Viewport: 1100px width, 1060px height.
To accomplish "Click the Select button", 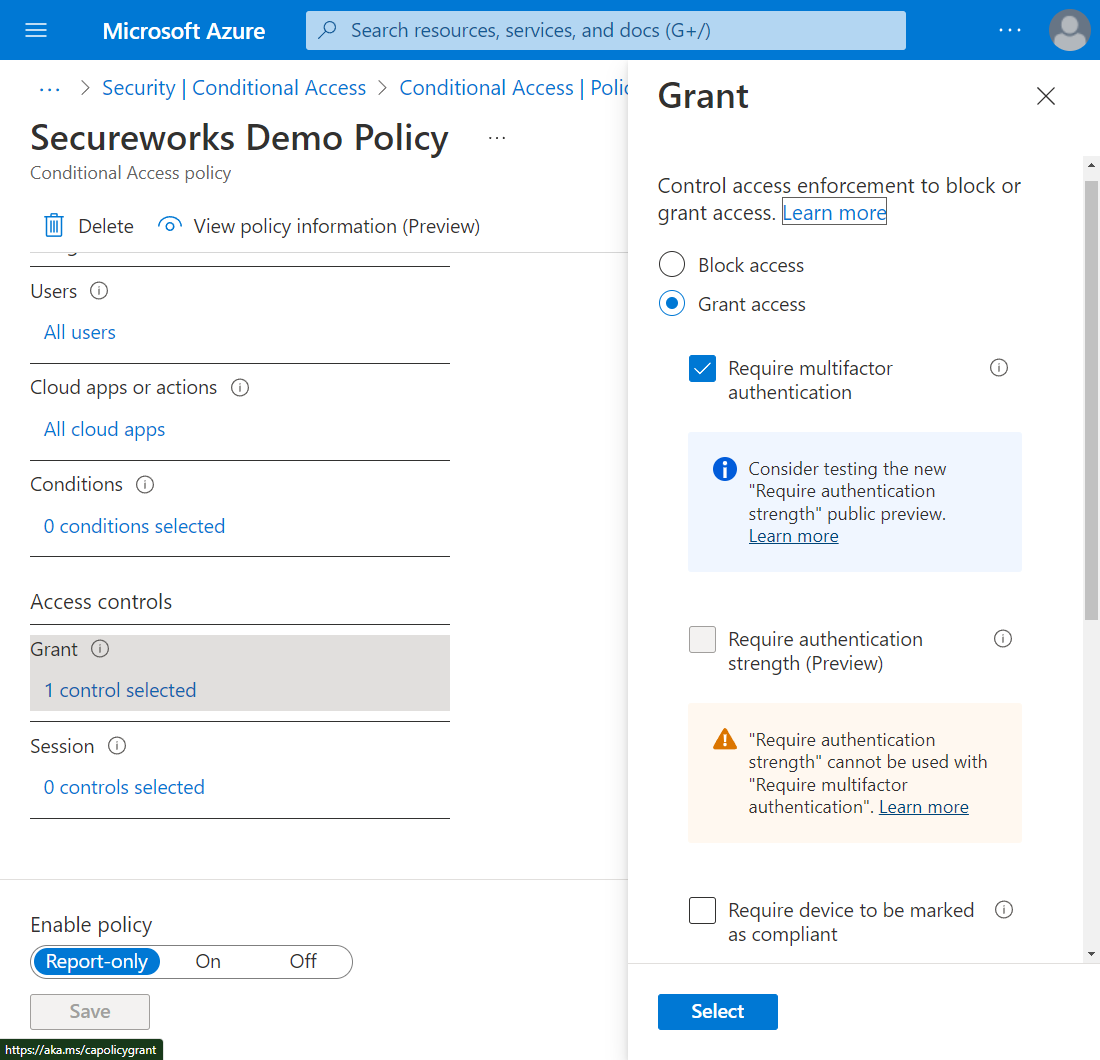I will (x=718, y=1012).
